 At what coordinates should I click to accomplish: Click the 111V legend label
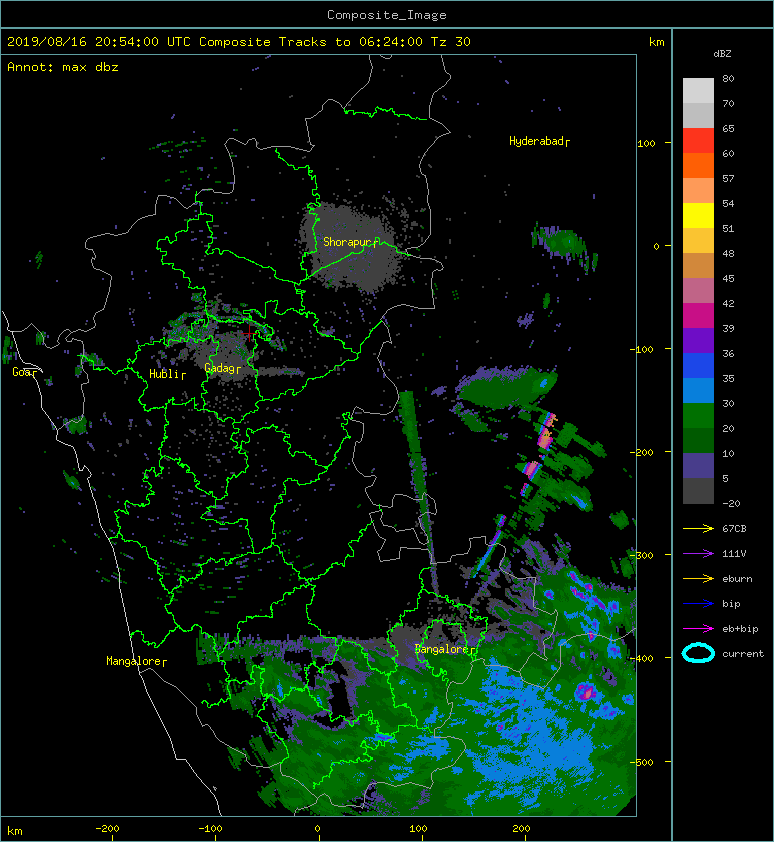pos(734,554)
